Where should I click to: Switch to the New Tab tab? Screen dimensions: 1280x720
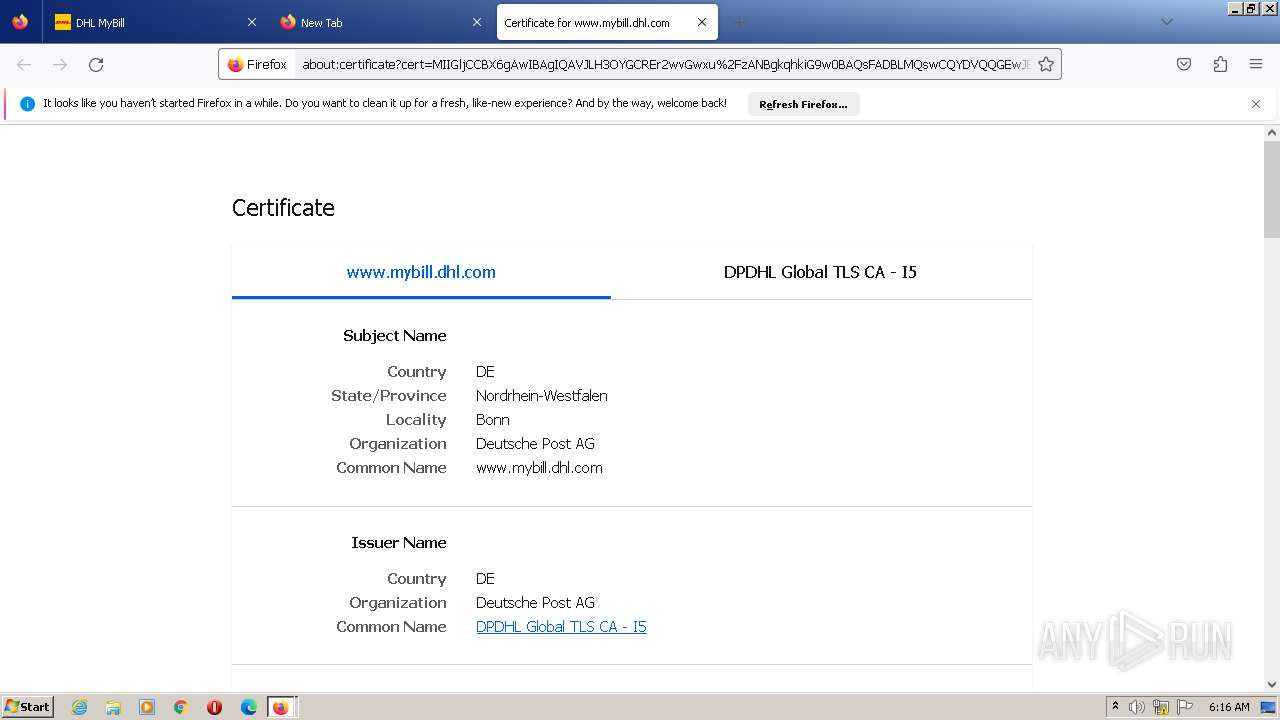[x=380, y=22]
